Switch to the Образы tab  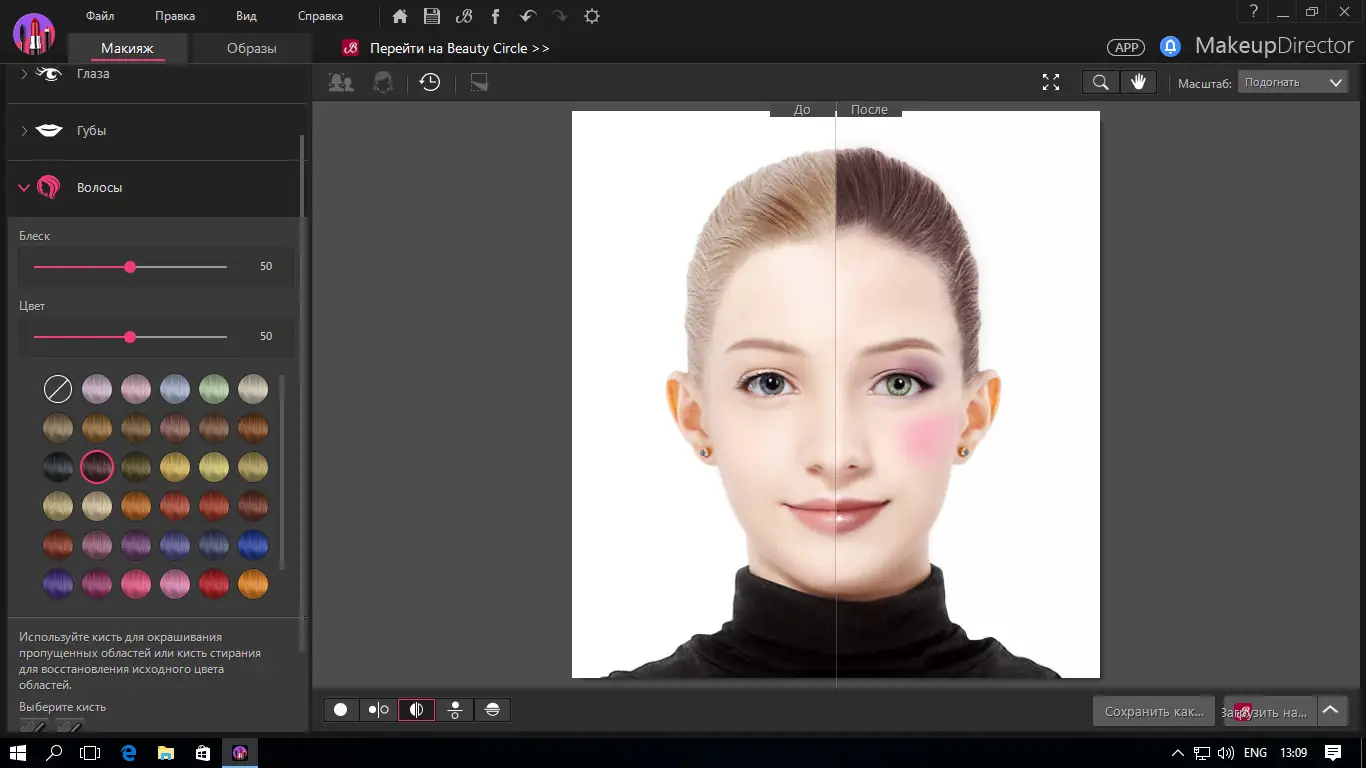(251, 48)
